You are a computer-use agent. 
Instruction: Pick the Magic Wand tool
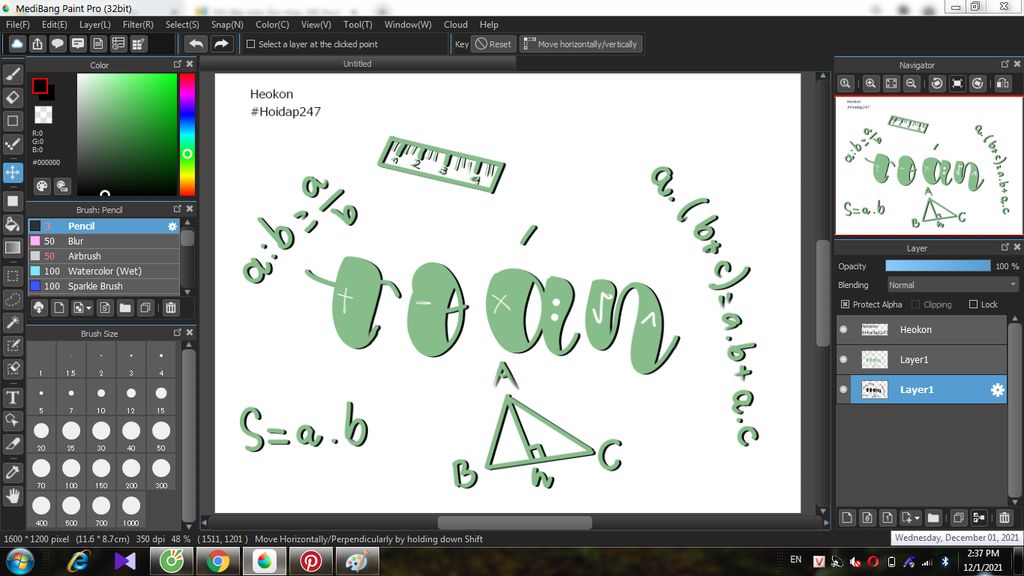(x=12, y=323)
